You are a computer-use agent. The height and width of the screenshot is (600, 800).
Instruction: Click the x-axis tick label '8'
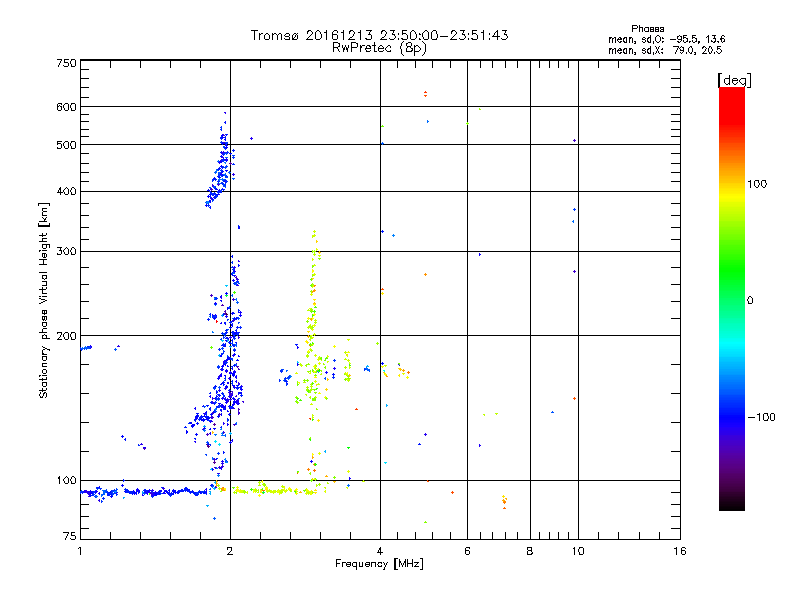(530, 551)
